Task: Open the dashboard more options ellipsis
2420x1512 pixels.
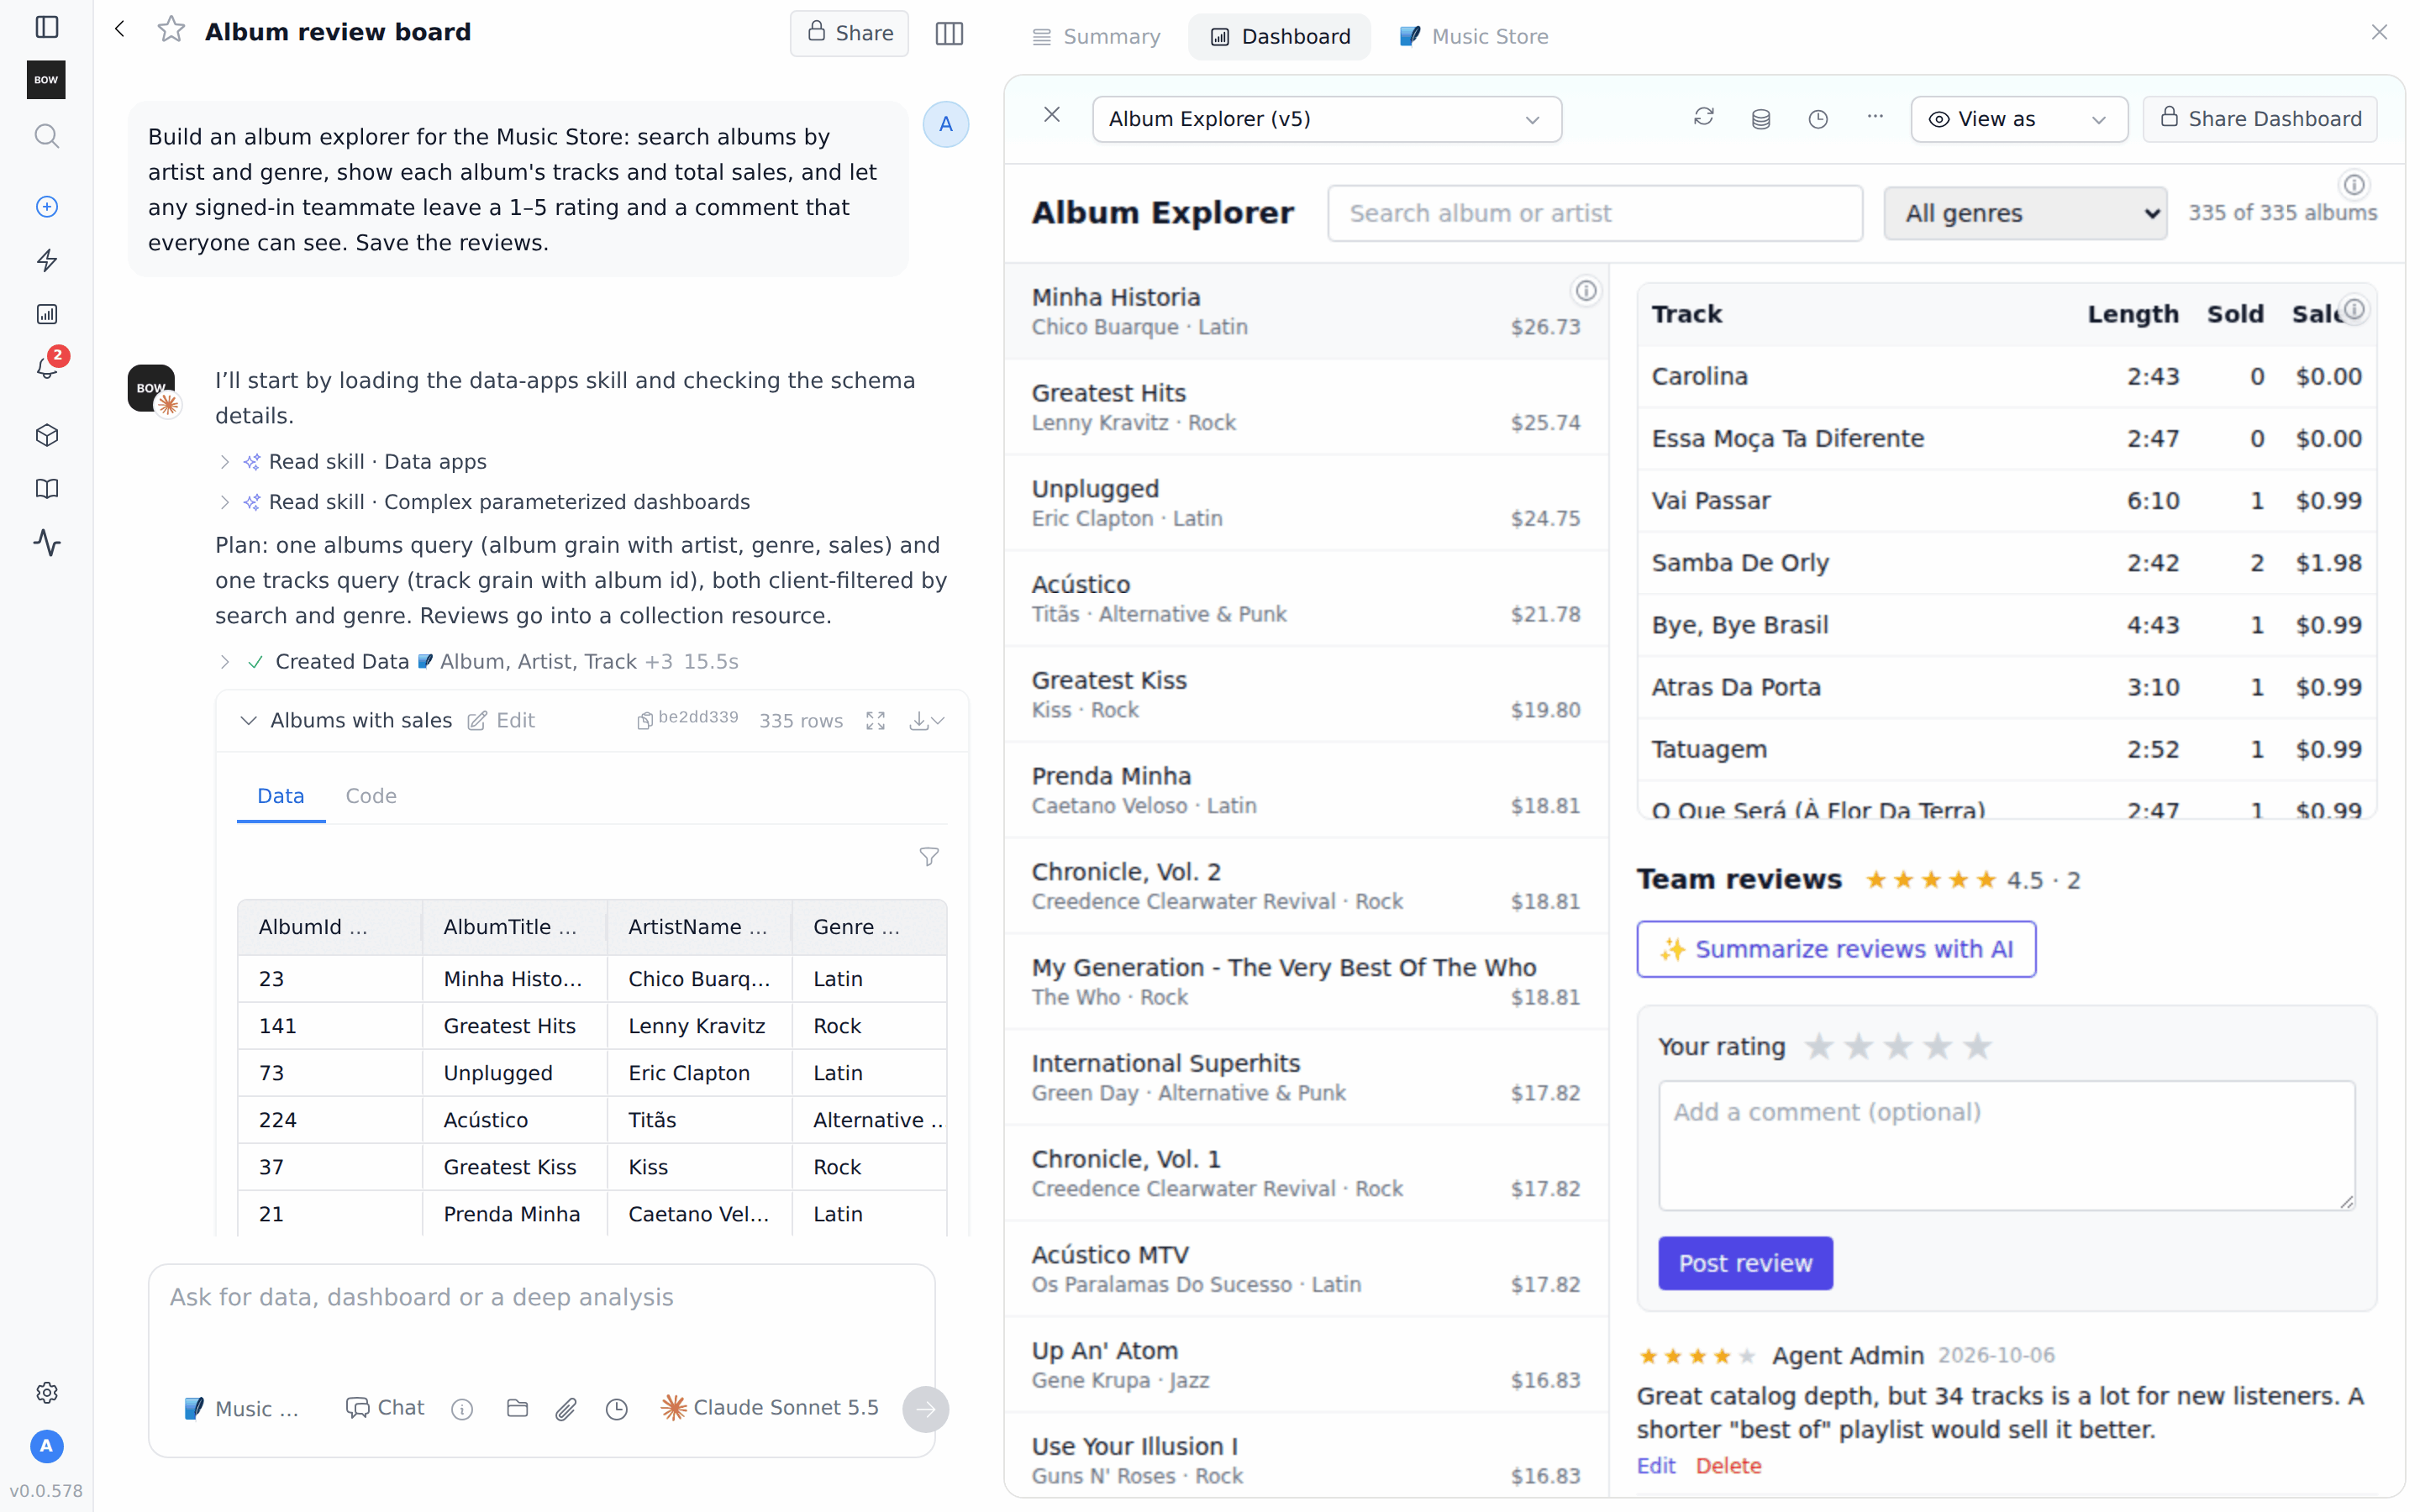Action: click(x=1875, y=117)
